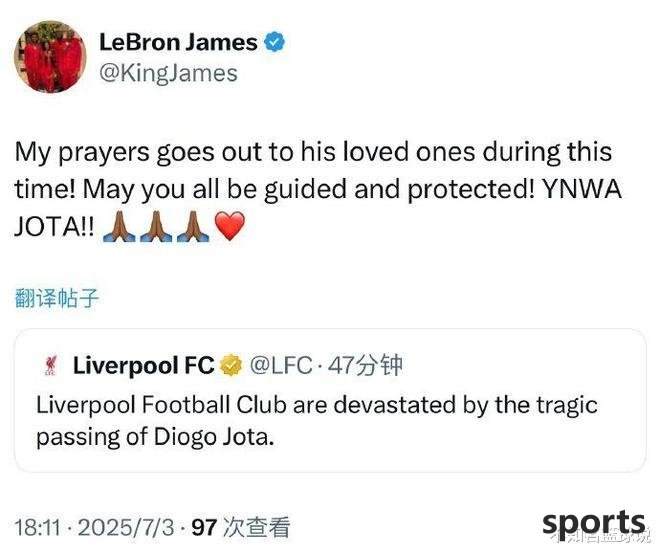Open the 47-minute timestamp of quoted post
Image resolution: width=660 pixels, height=554 pixels.
click(x=365, y=365)
